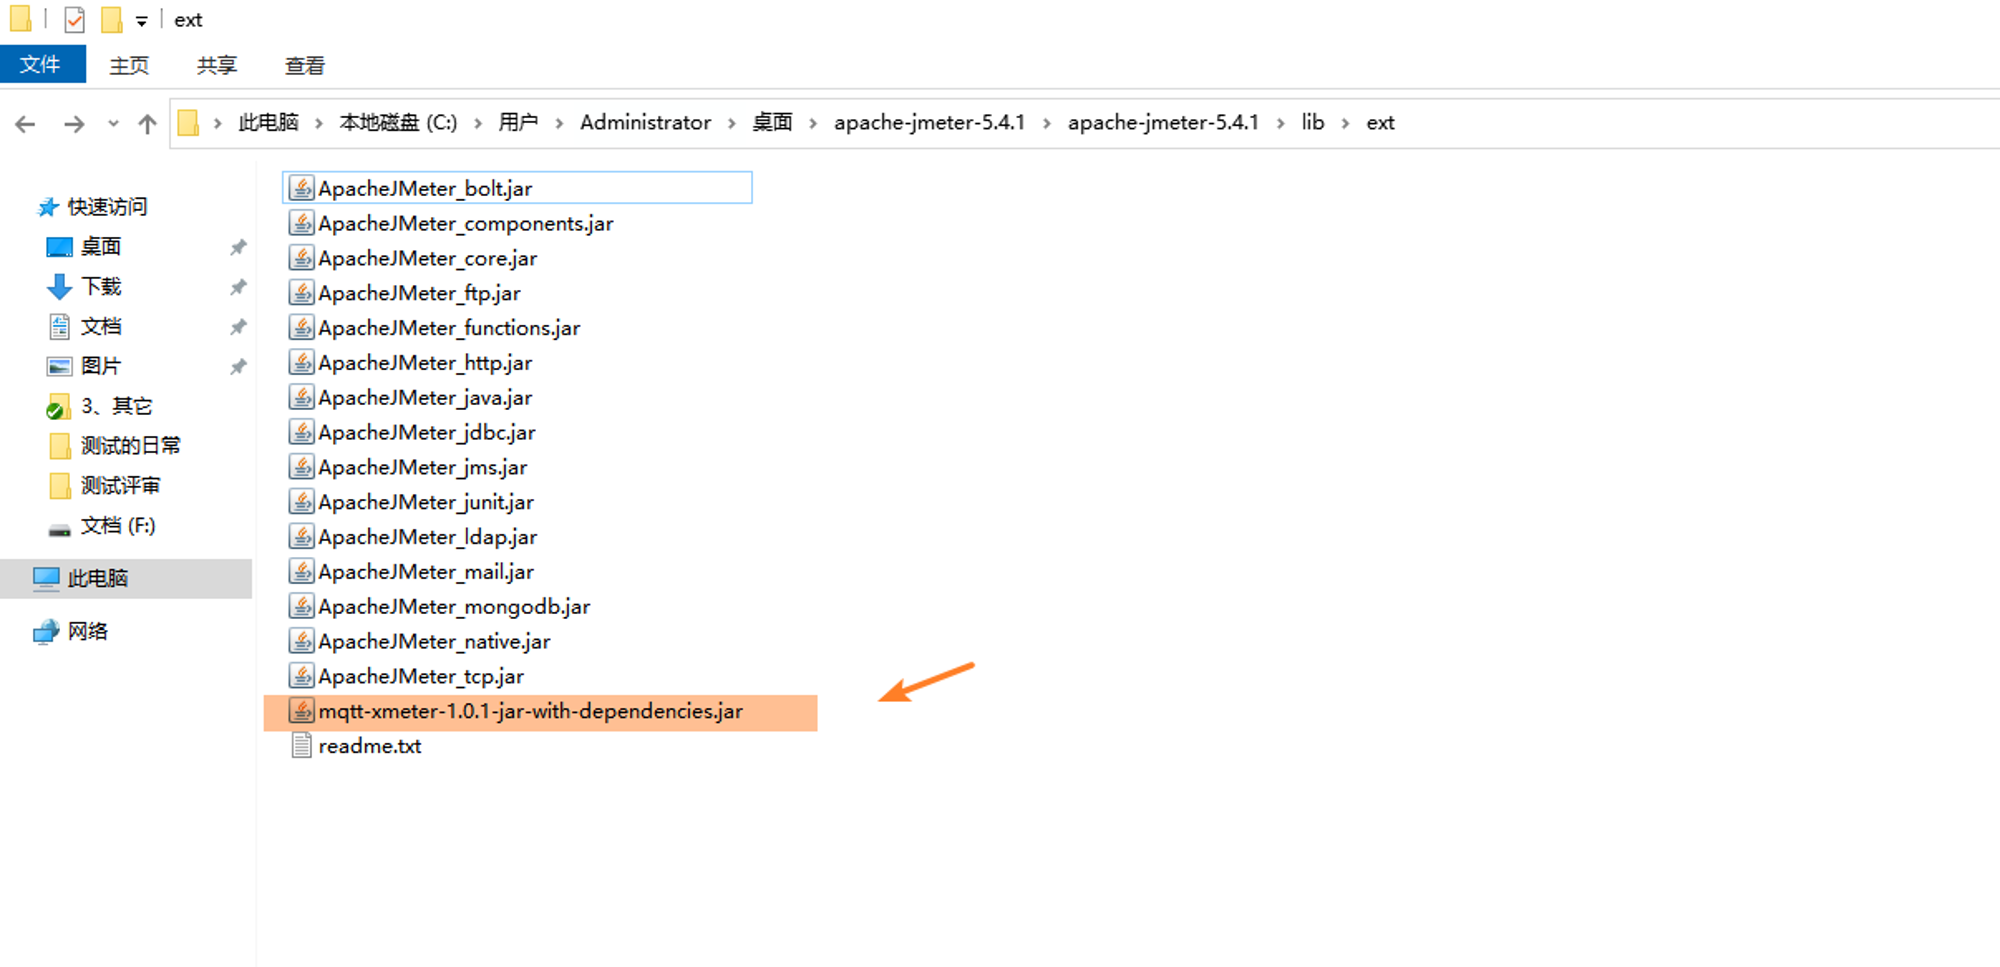Screen dimensions: 2000x967
Task: Open the 测试的日常 folder in sidebar
Action: 115,446
